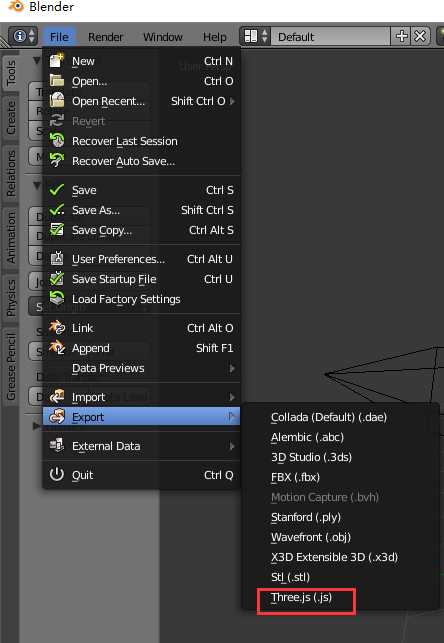Viewport: 444px width, 643px height.
Task: Open the Help menu
Action: pos(214,37)
